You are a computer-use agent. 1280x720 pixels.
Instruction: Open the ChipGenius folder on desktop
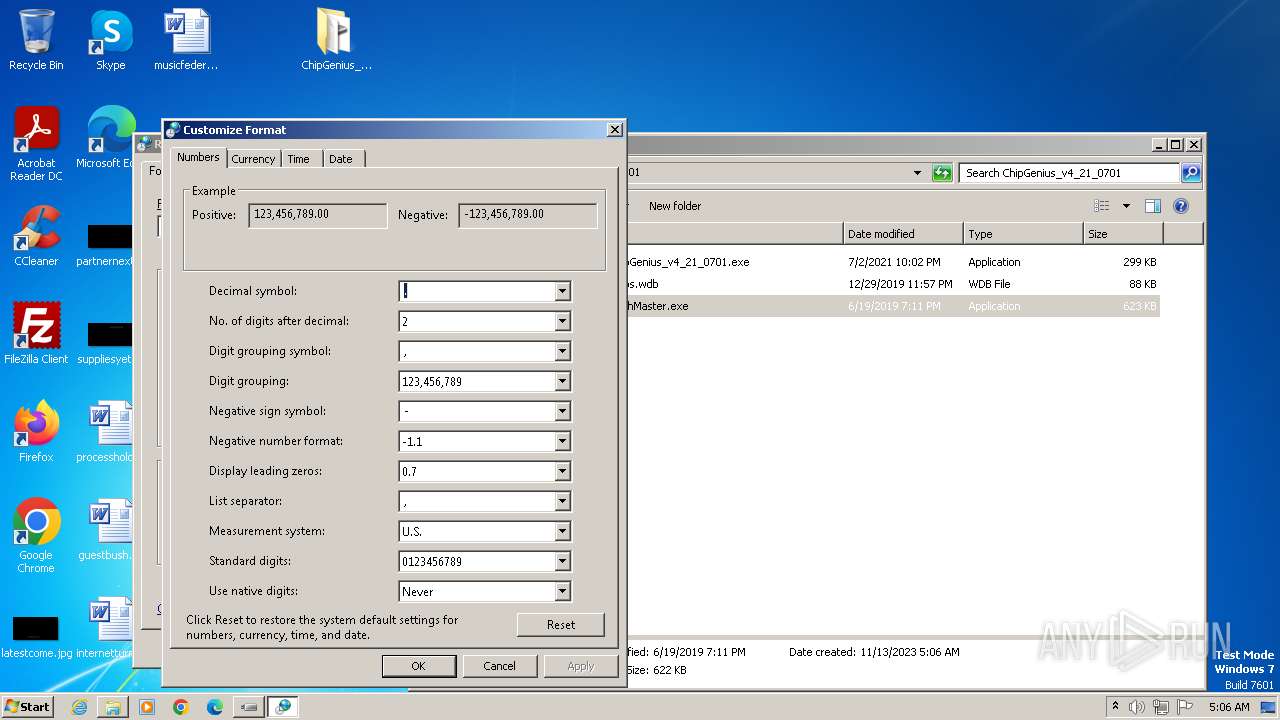point(336,40)
